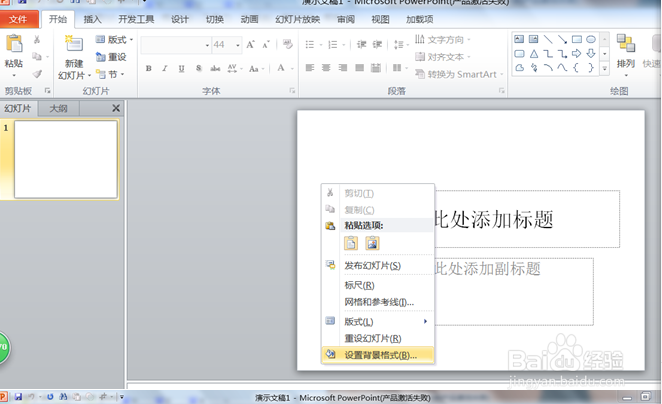Image resolution: width=662 pixels, height=404 pixels.
Task: Click paste as picture option icon
Action: [x=372, y=243]
